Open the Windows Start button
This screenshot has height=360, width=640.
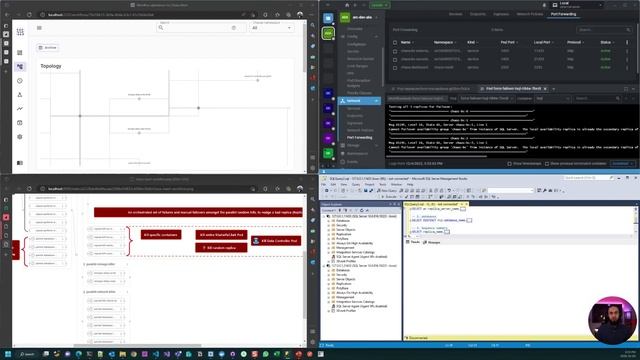tap(8, 354)
